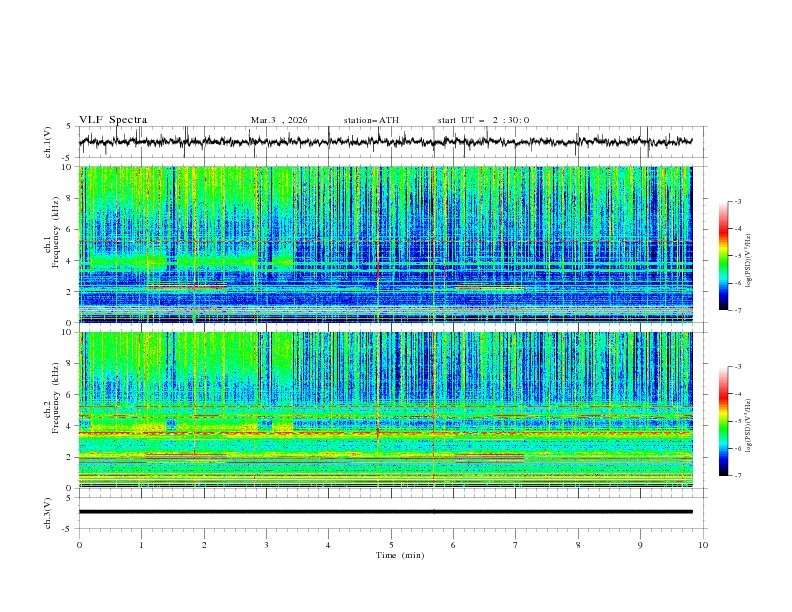Click the ch.1 voltage waveform trace
The image size is (792, 612).
tap(385, 141)
